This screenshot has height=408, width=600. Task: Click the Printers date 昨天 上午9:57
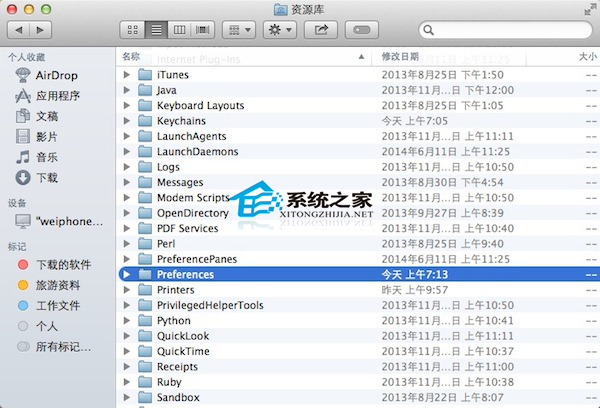[x=415, y=290]
